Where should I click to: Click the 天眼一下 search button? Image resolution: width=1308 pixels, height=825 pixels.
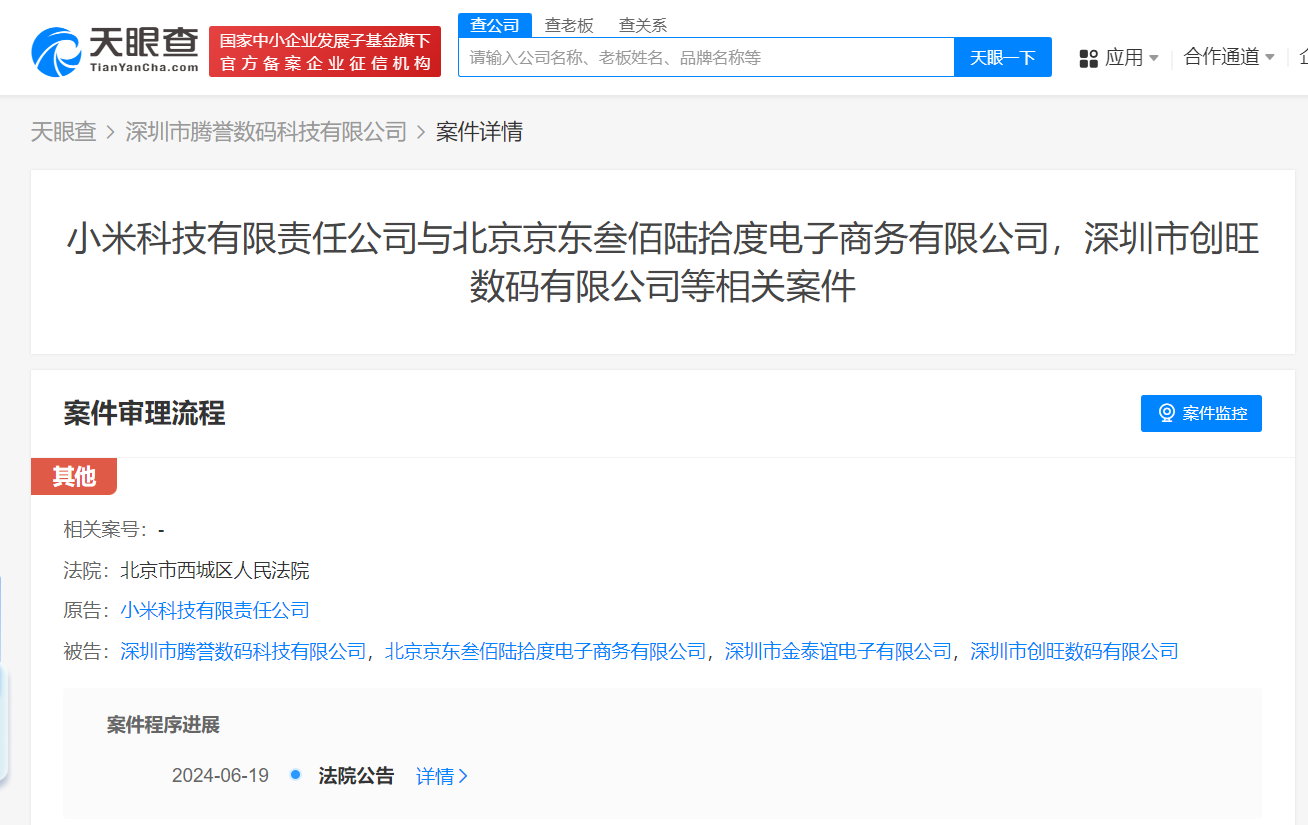[x=1002, y=57]
